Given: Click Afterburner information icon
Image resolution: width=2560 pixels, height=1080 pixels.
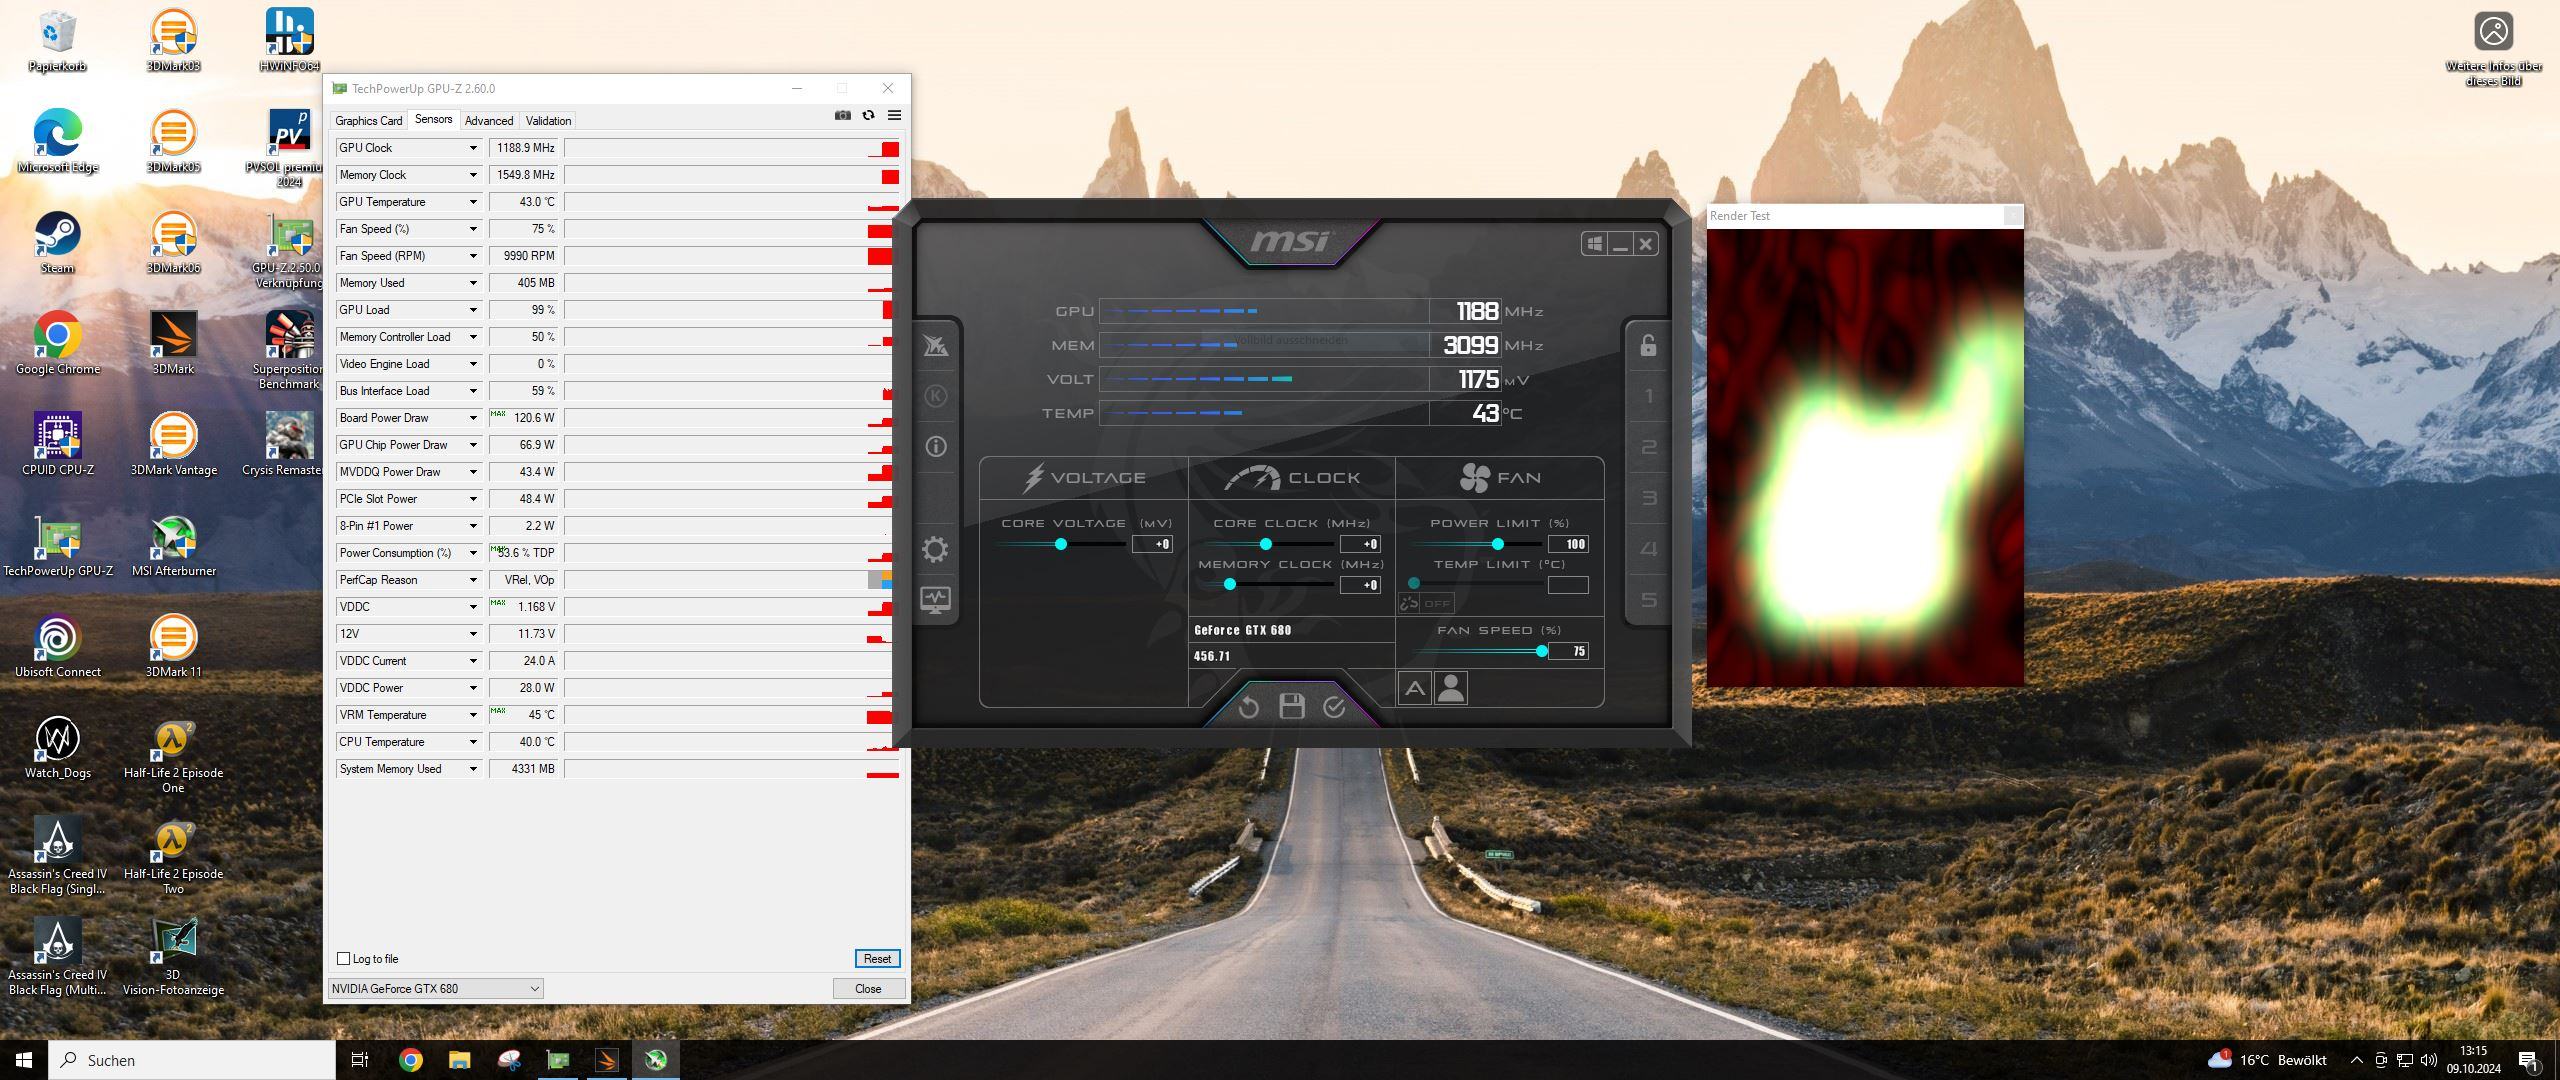Looking at the screenshot, I should [x=935, y=447].
